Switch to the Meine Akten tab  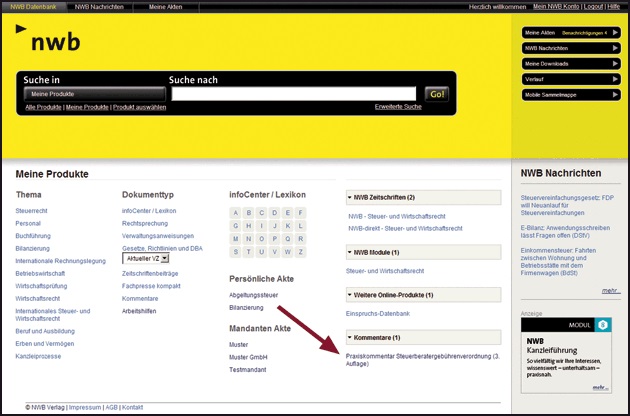point(166,7)
